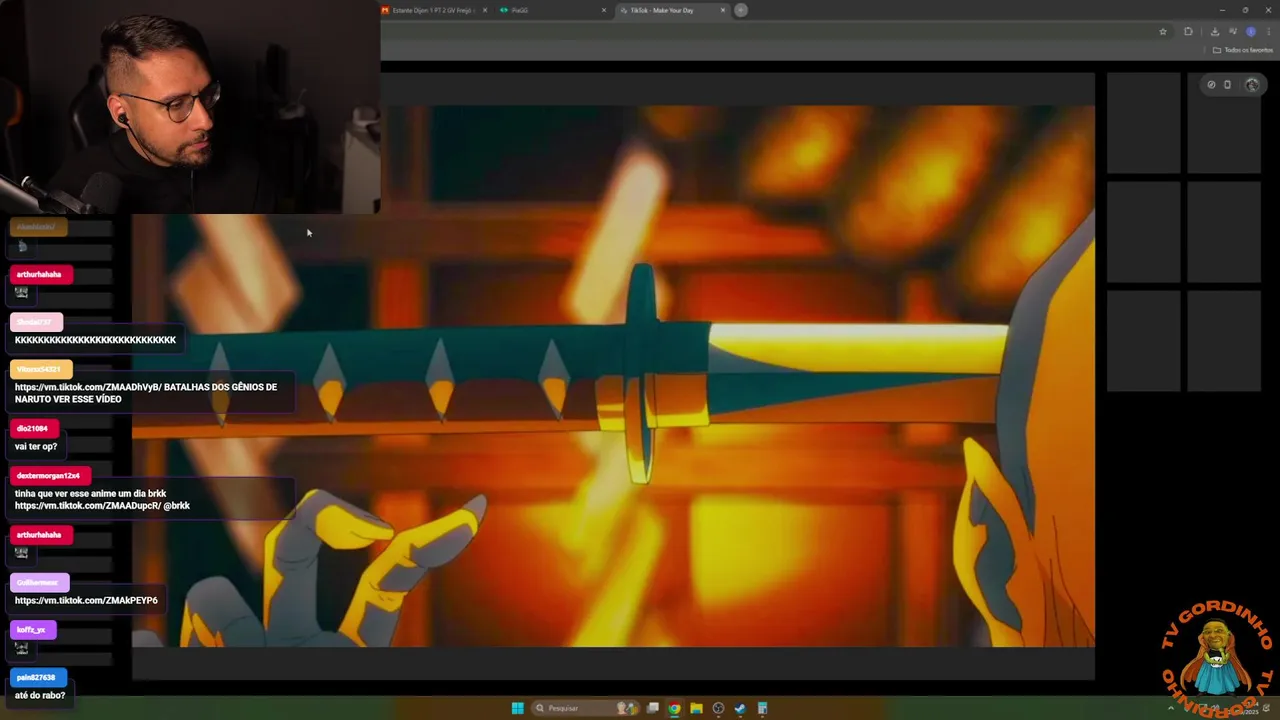1280x720 pixels.
Task: Open the Chrome profile avatar
Action: (1251, 32)
